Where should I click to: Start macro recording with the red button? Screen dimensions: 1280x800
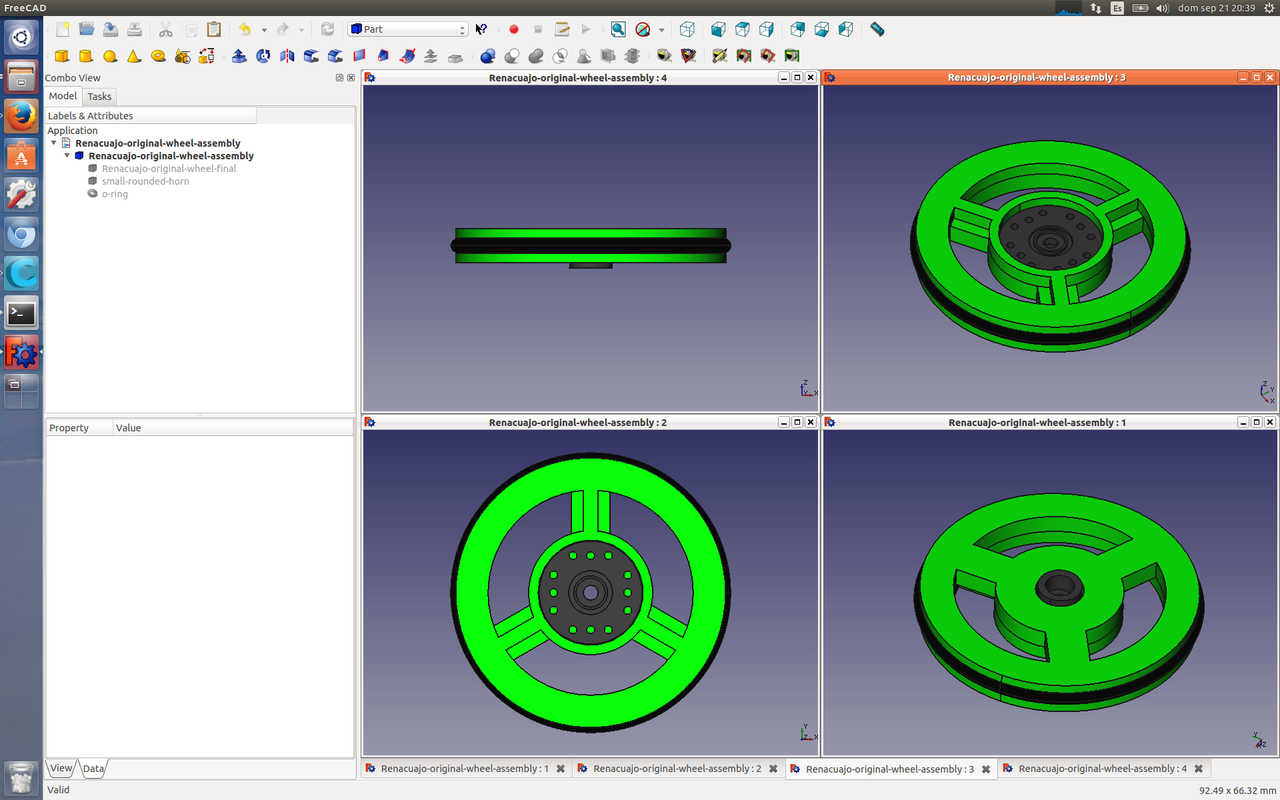514,30
